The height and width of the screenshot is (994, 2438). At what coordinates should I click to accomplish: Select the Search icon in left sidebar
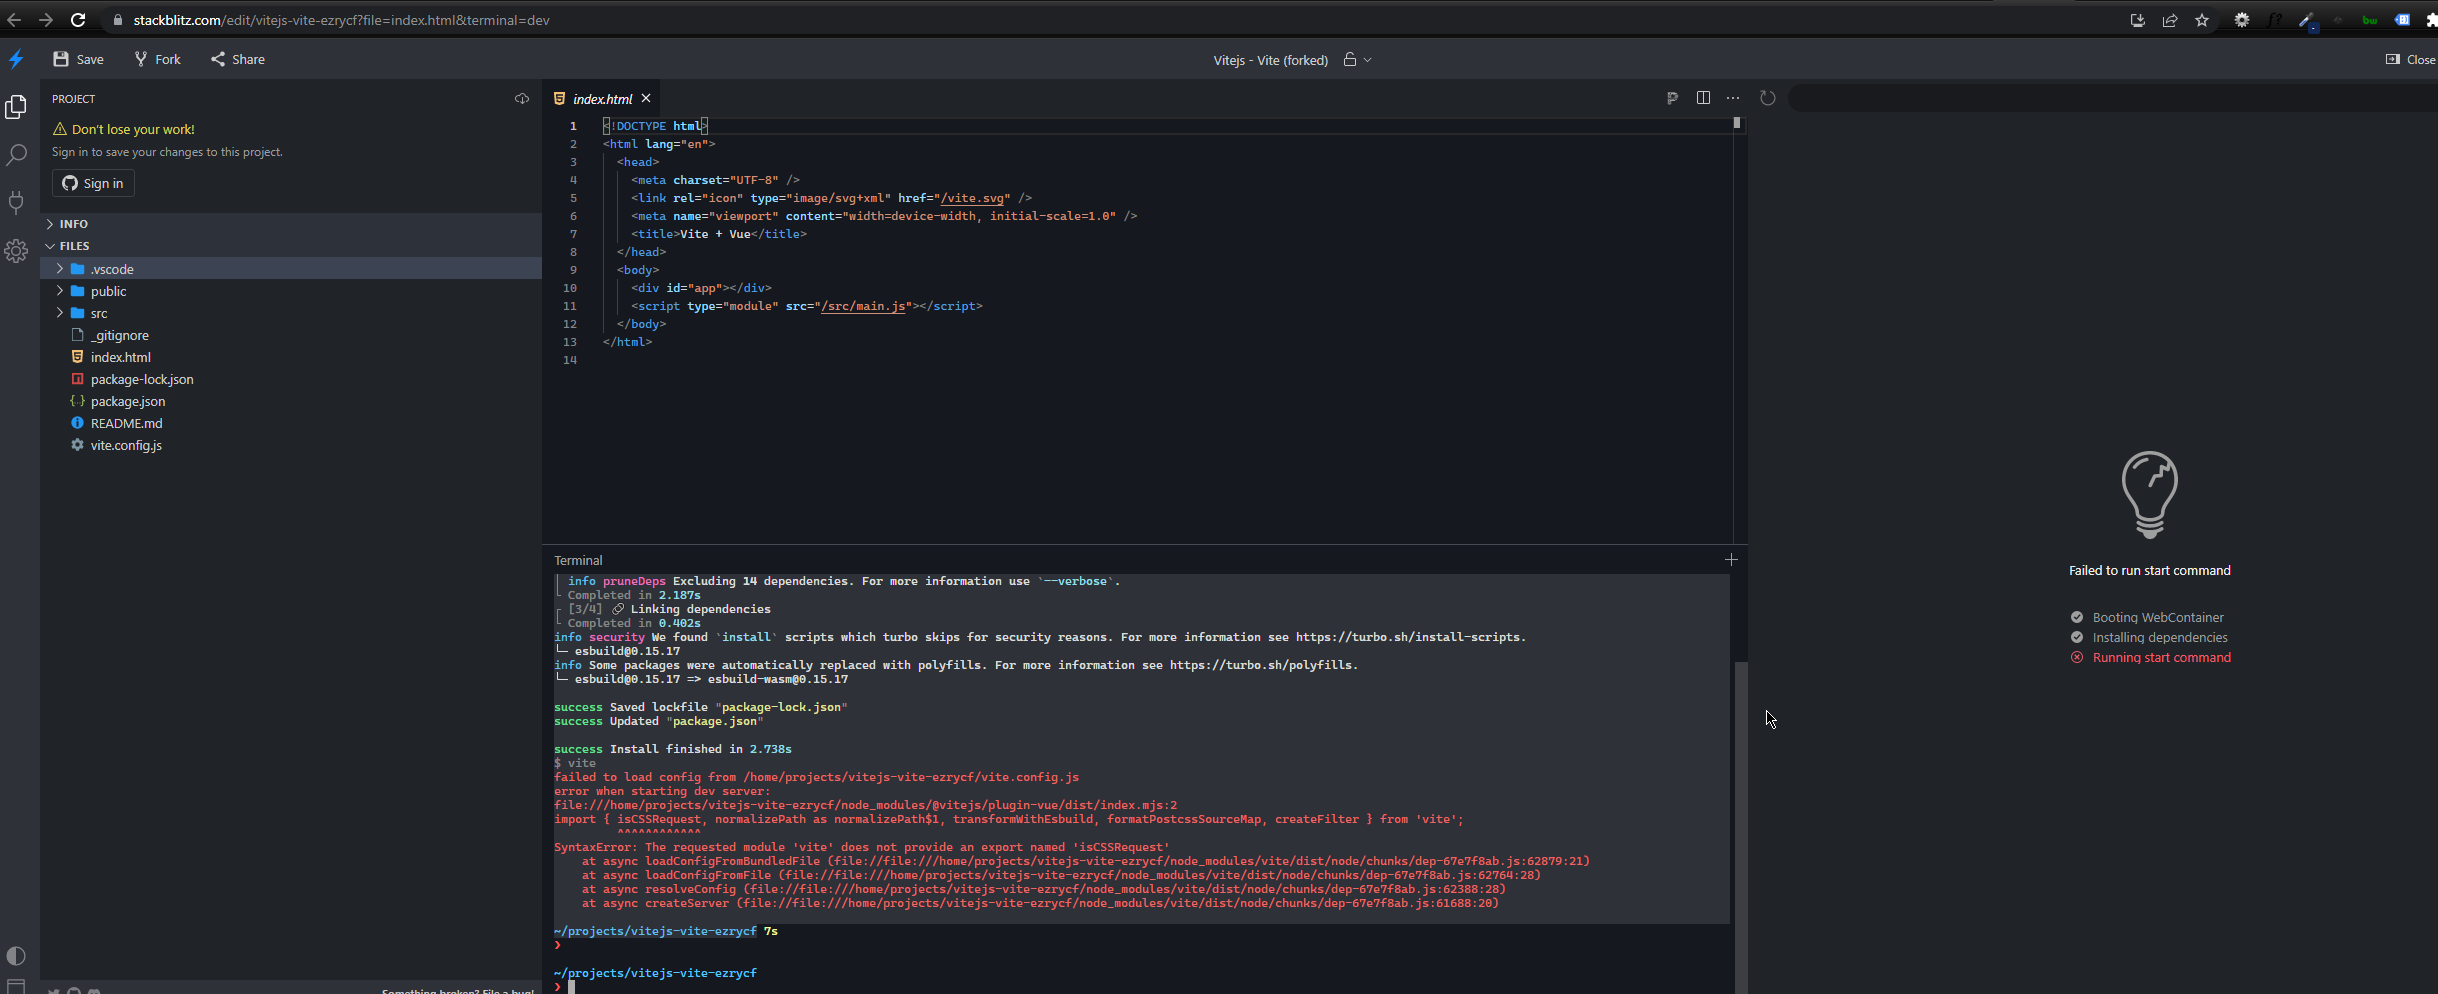(x=17, y=155)
